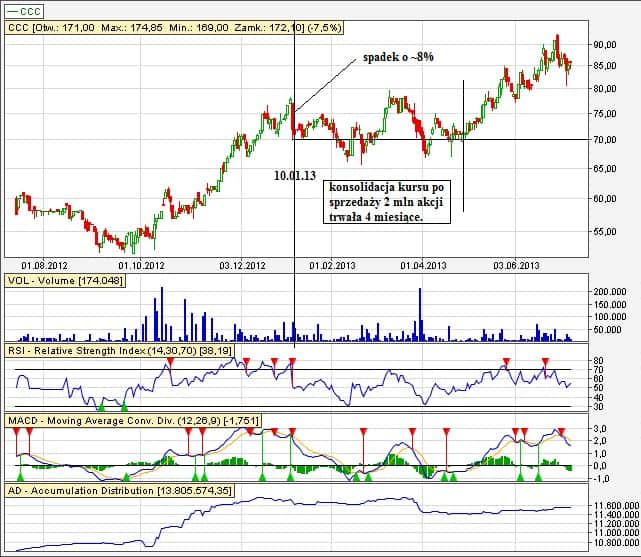Click the leftmost red sell marker in MACD panel
Image resolution: width=641 pixels, height=557 pixels.
click(17, 430)
